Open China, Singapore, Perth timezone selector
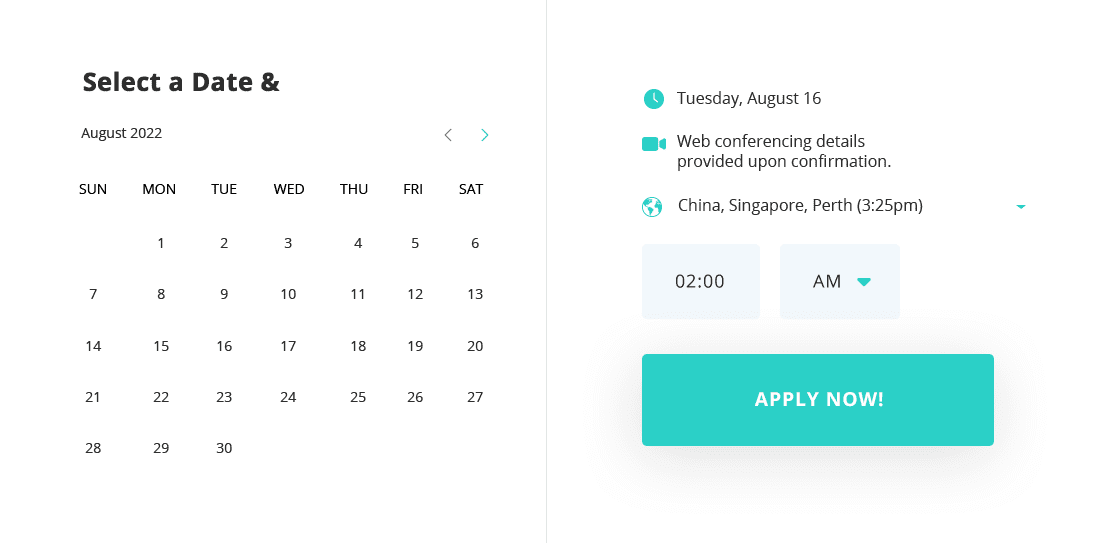1119x543 pixels. point(800,205)
